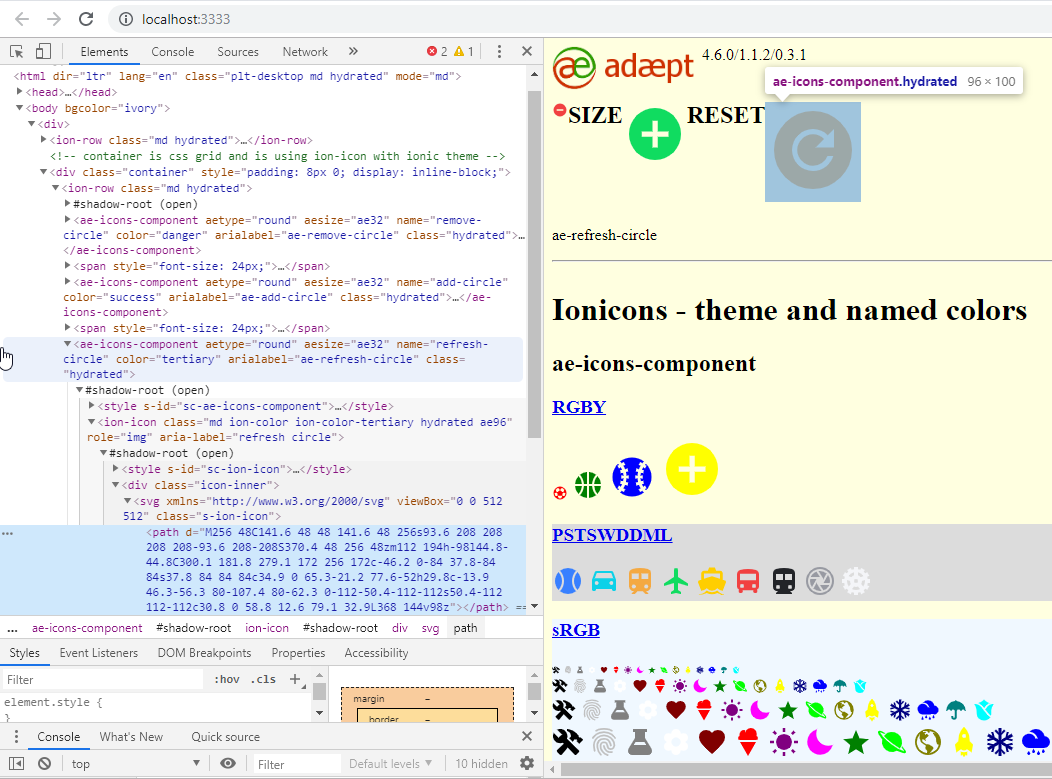Toggle live expression eye icon
The image size is (1052, 779).
pos(228,764)
